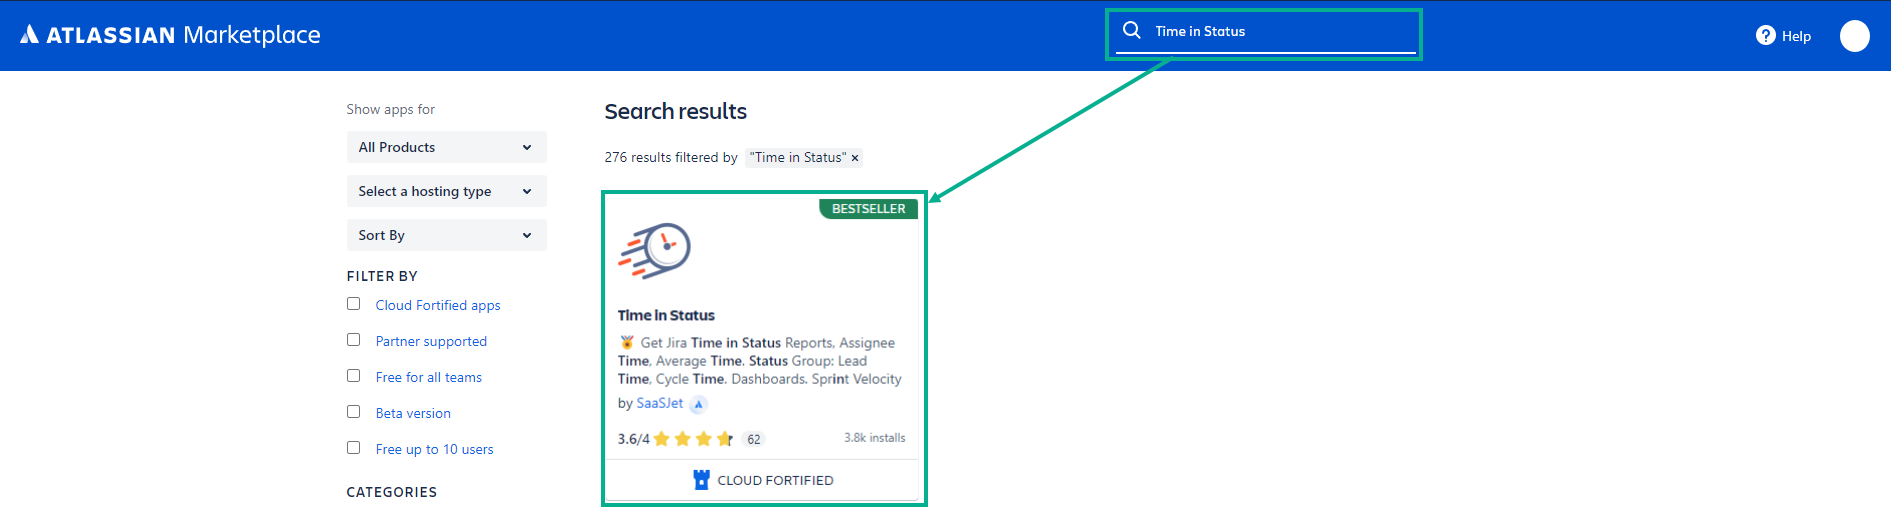Viewport: 1891px width, 511px height.
Task: Click the Atlassian Marketplace logo
Action: [170, 35]
